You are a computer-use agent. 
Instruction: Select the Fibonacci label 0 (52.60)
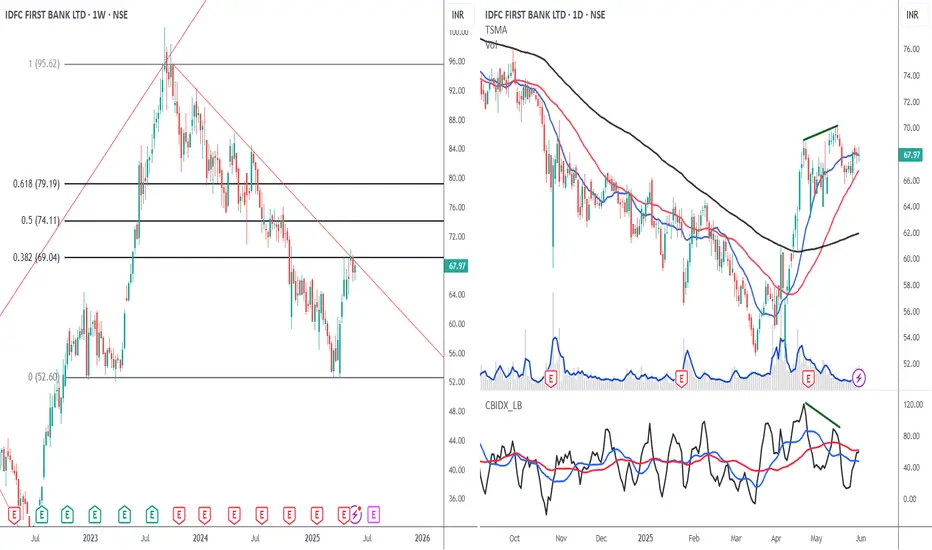(43, 377)
